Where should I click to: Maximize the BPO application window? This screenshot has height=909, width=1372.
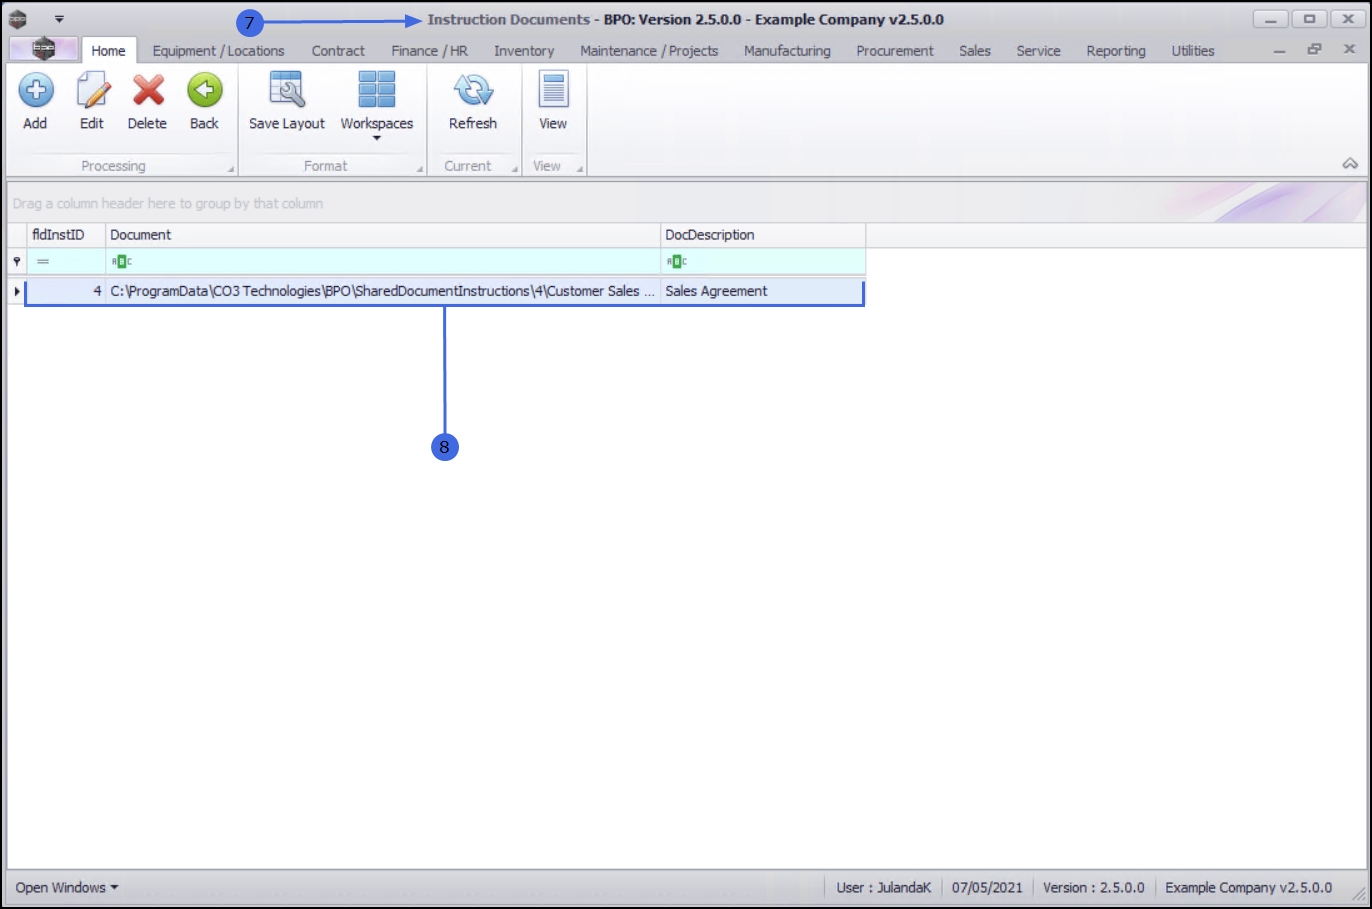[x=1309, y=19]
